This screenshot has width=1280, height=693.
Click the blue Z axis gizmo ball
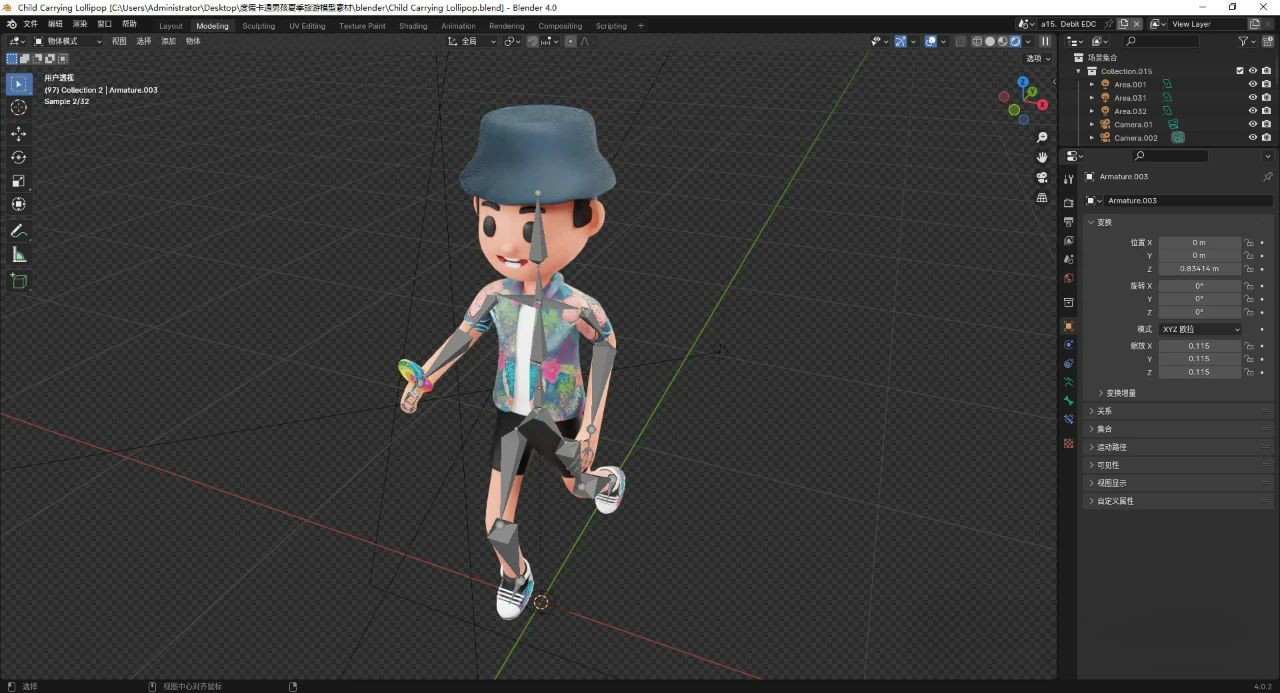1023,82
